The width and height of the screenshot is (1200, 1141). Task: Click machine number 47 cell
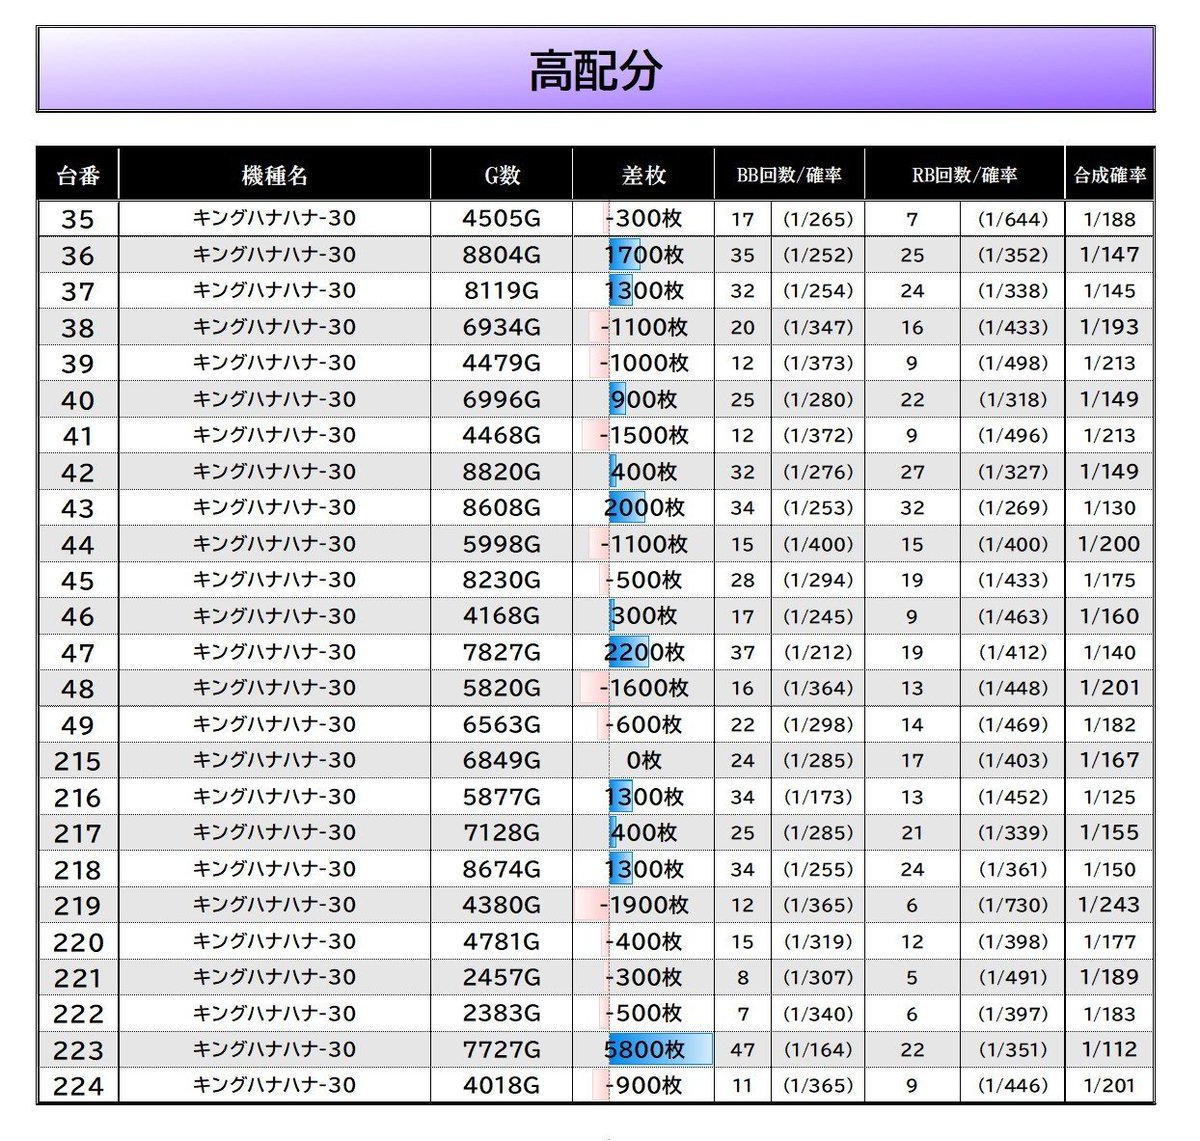[x=78, y=652]
